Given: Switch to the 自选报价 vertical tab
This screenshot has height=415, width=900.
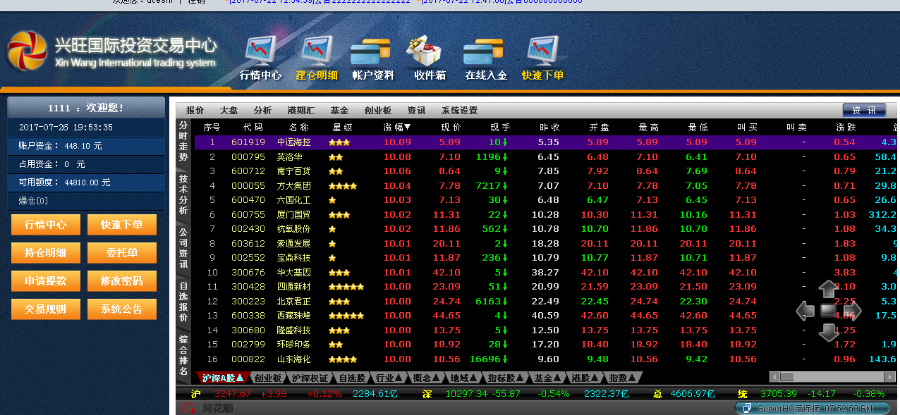Looking at the screenshot, I should click(x=183, y=301).
